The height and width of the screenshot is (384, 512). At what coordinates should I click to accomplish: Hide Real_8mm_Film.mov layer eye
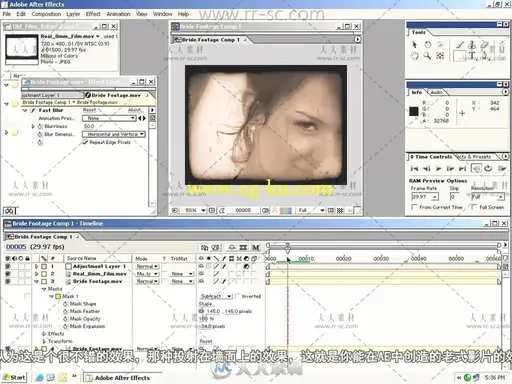(8, 274)
